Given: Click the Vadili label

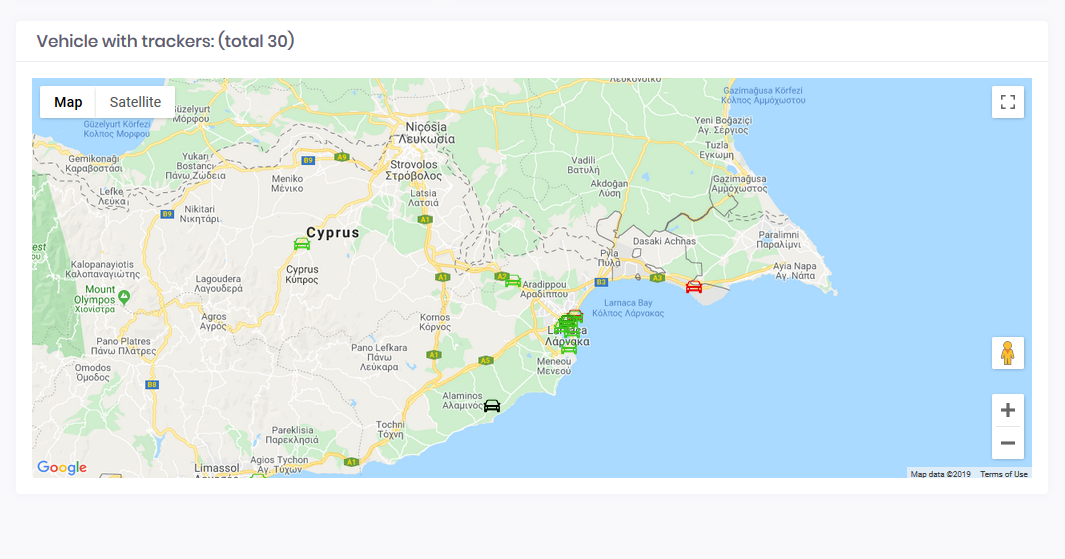Looking at the screenshot, I should click(583, 165).
